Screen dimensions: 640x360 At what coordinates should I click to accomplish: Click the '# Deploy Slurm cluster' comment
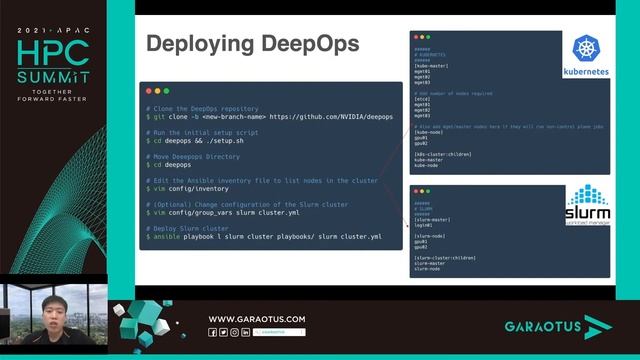(x=187, y=229)
